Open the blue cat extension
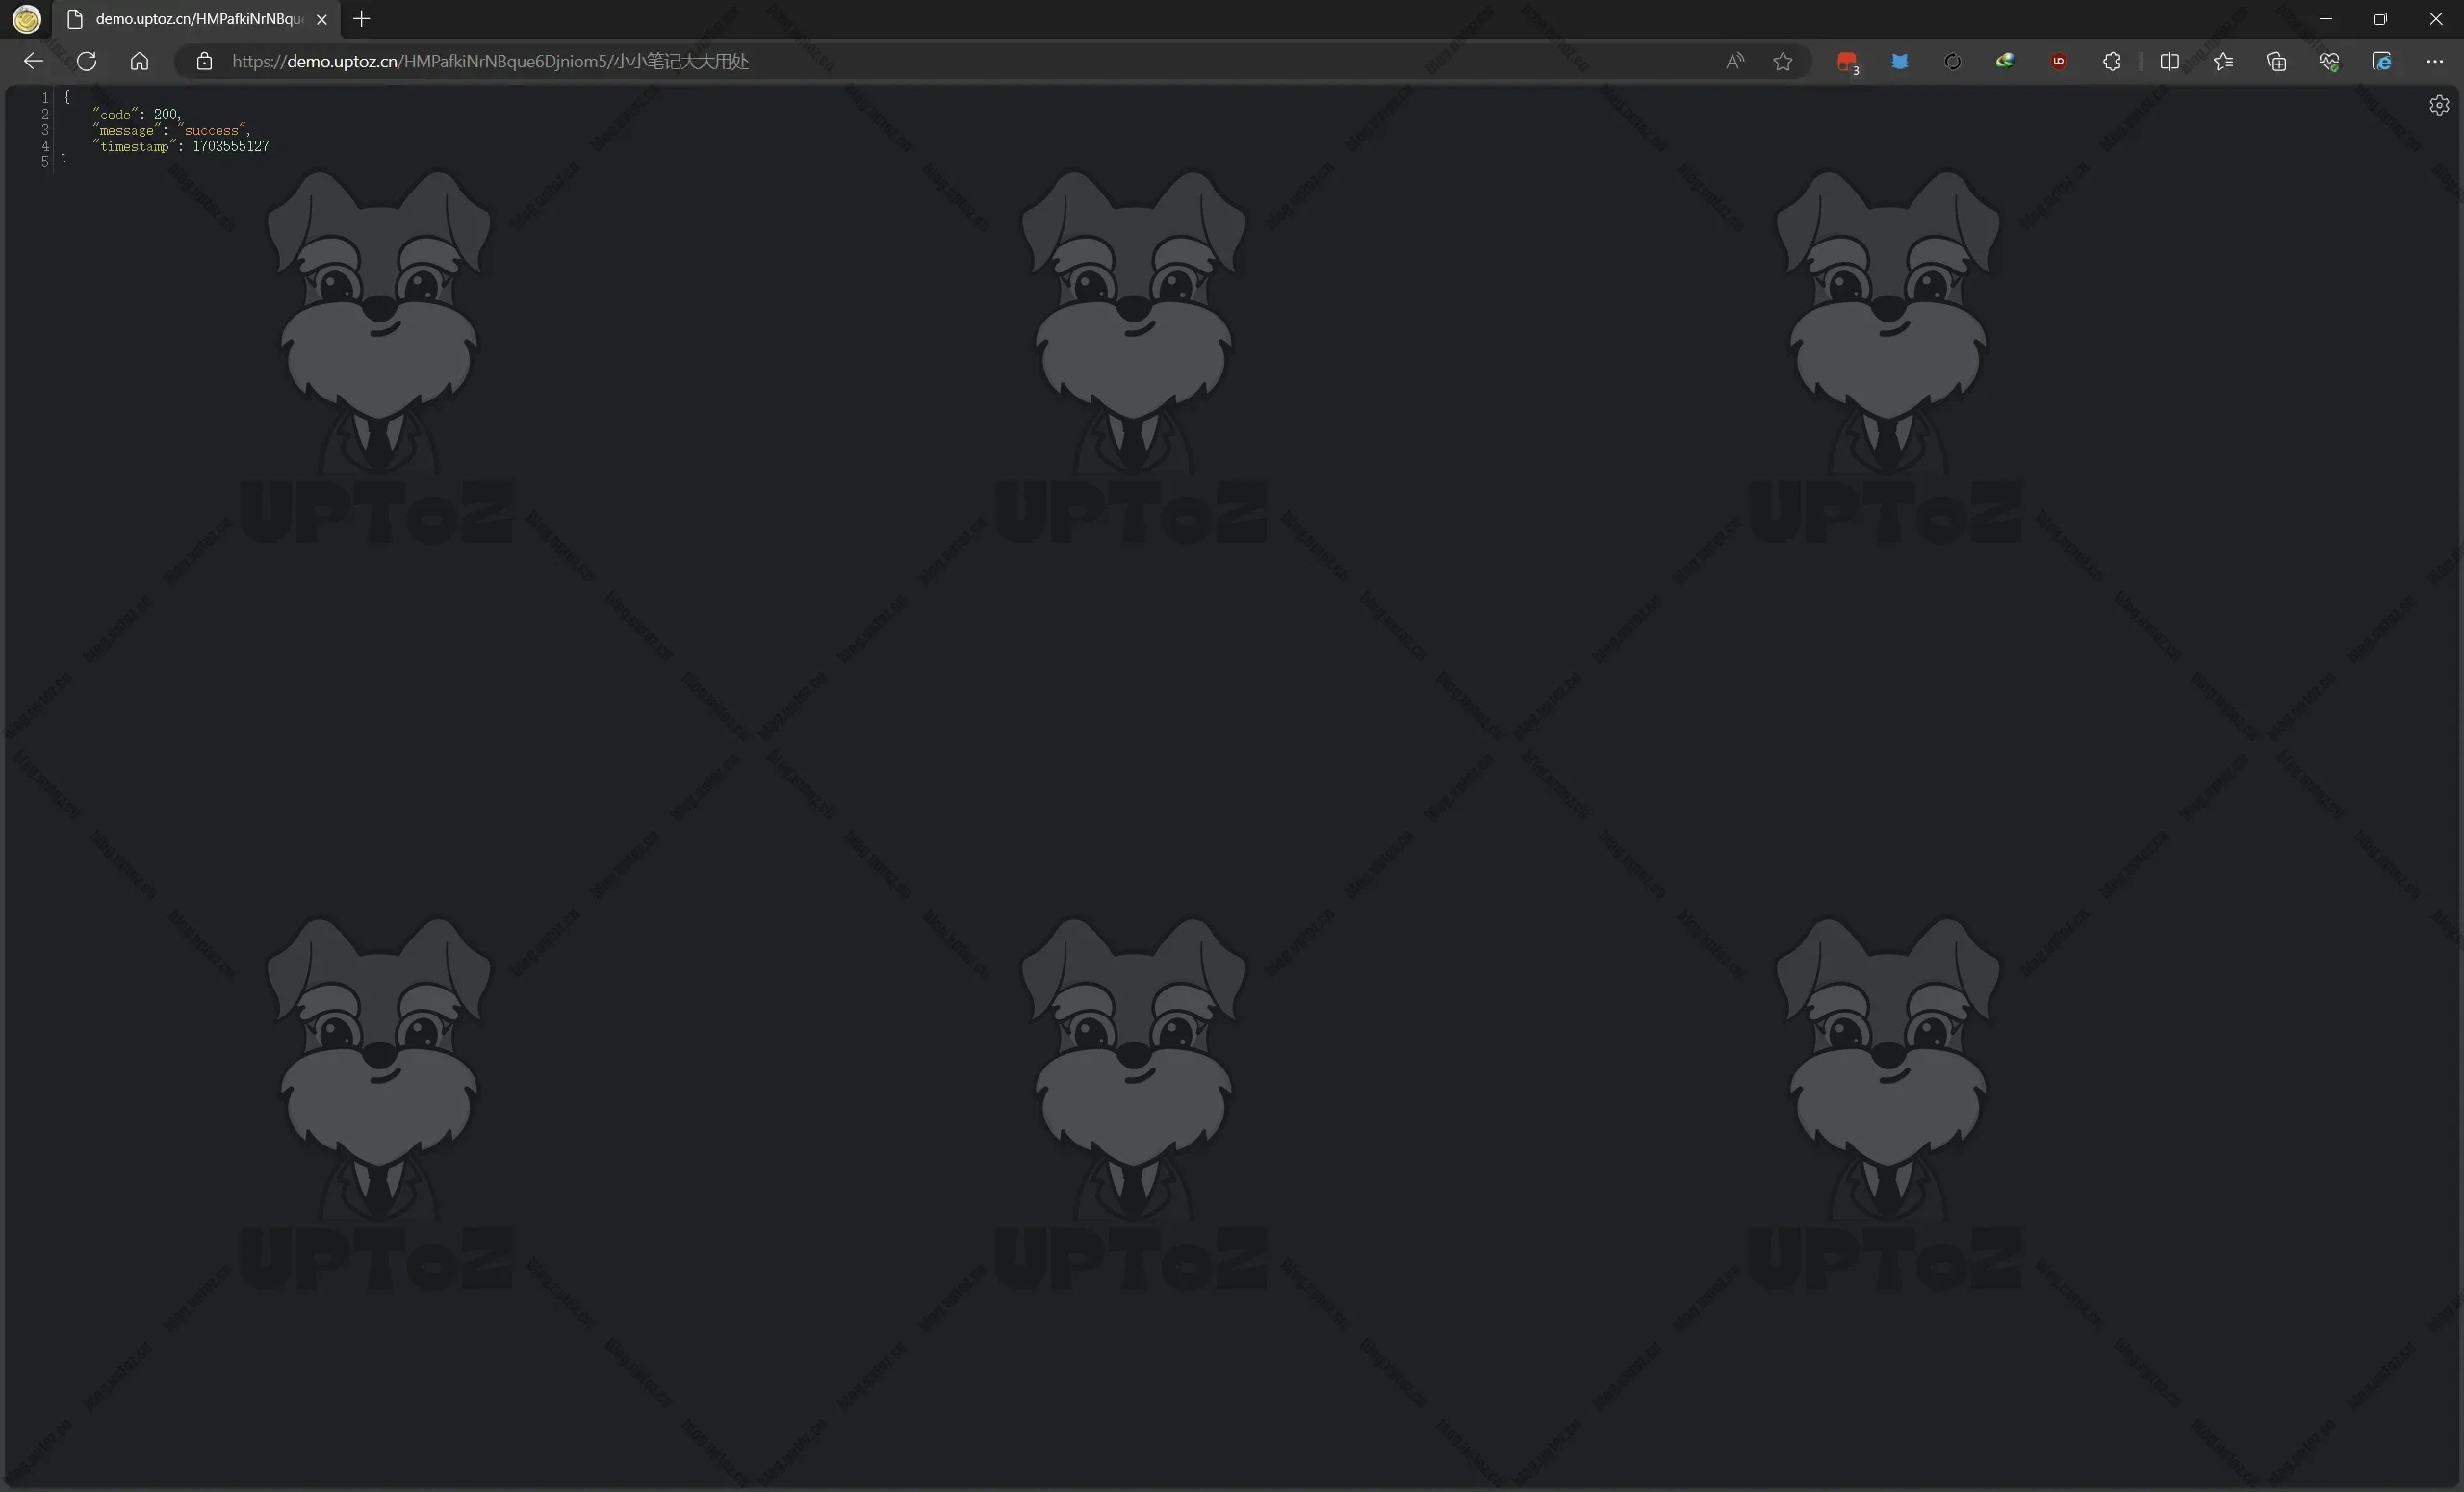This screenshot has width=2464, height=1492. coord(1899,61)
